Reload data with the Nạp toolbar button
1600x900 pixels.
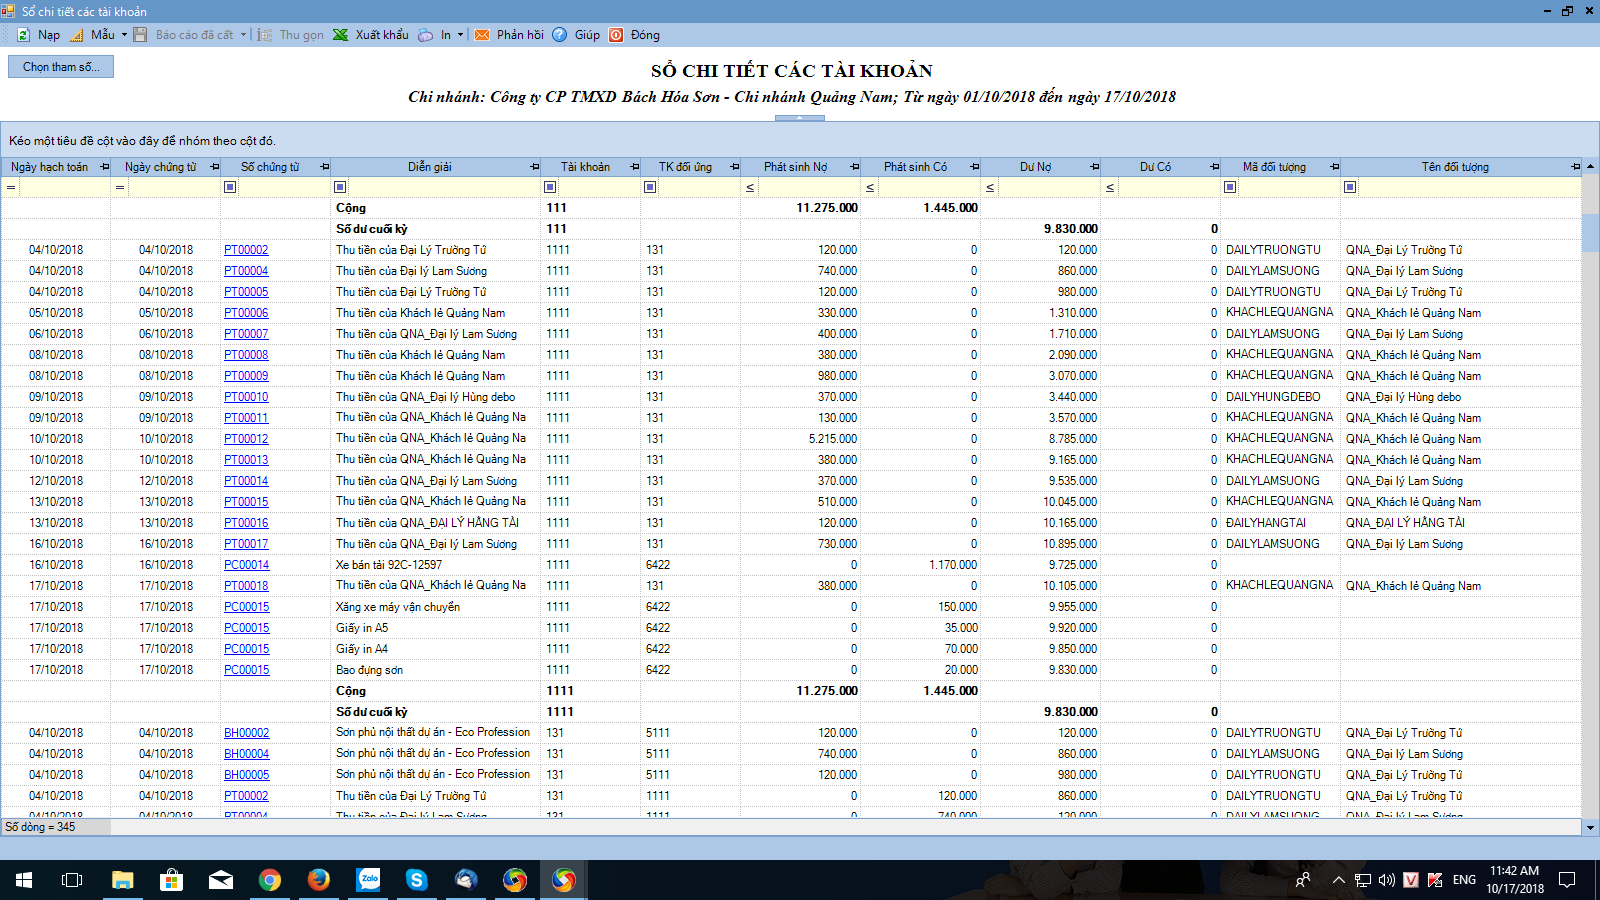click(x=38, y=35)
